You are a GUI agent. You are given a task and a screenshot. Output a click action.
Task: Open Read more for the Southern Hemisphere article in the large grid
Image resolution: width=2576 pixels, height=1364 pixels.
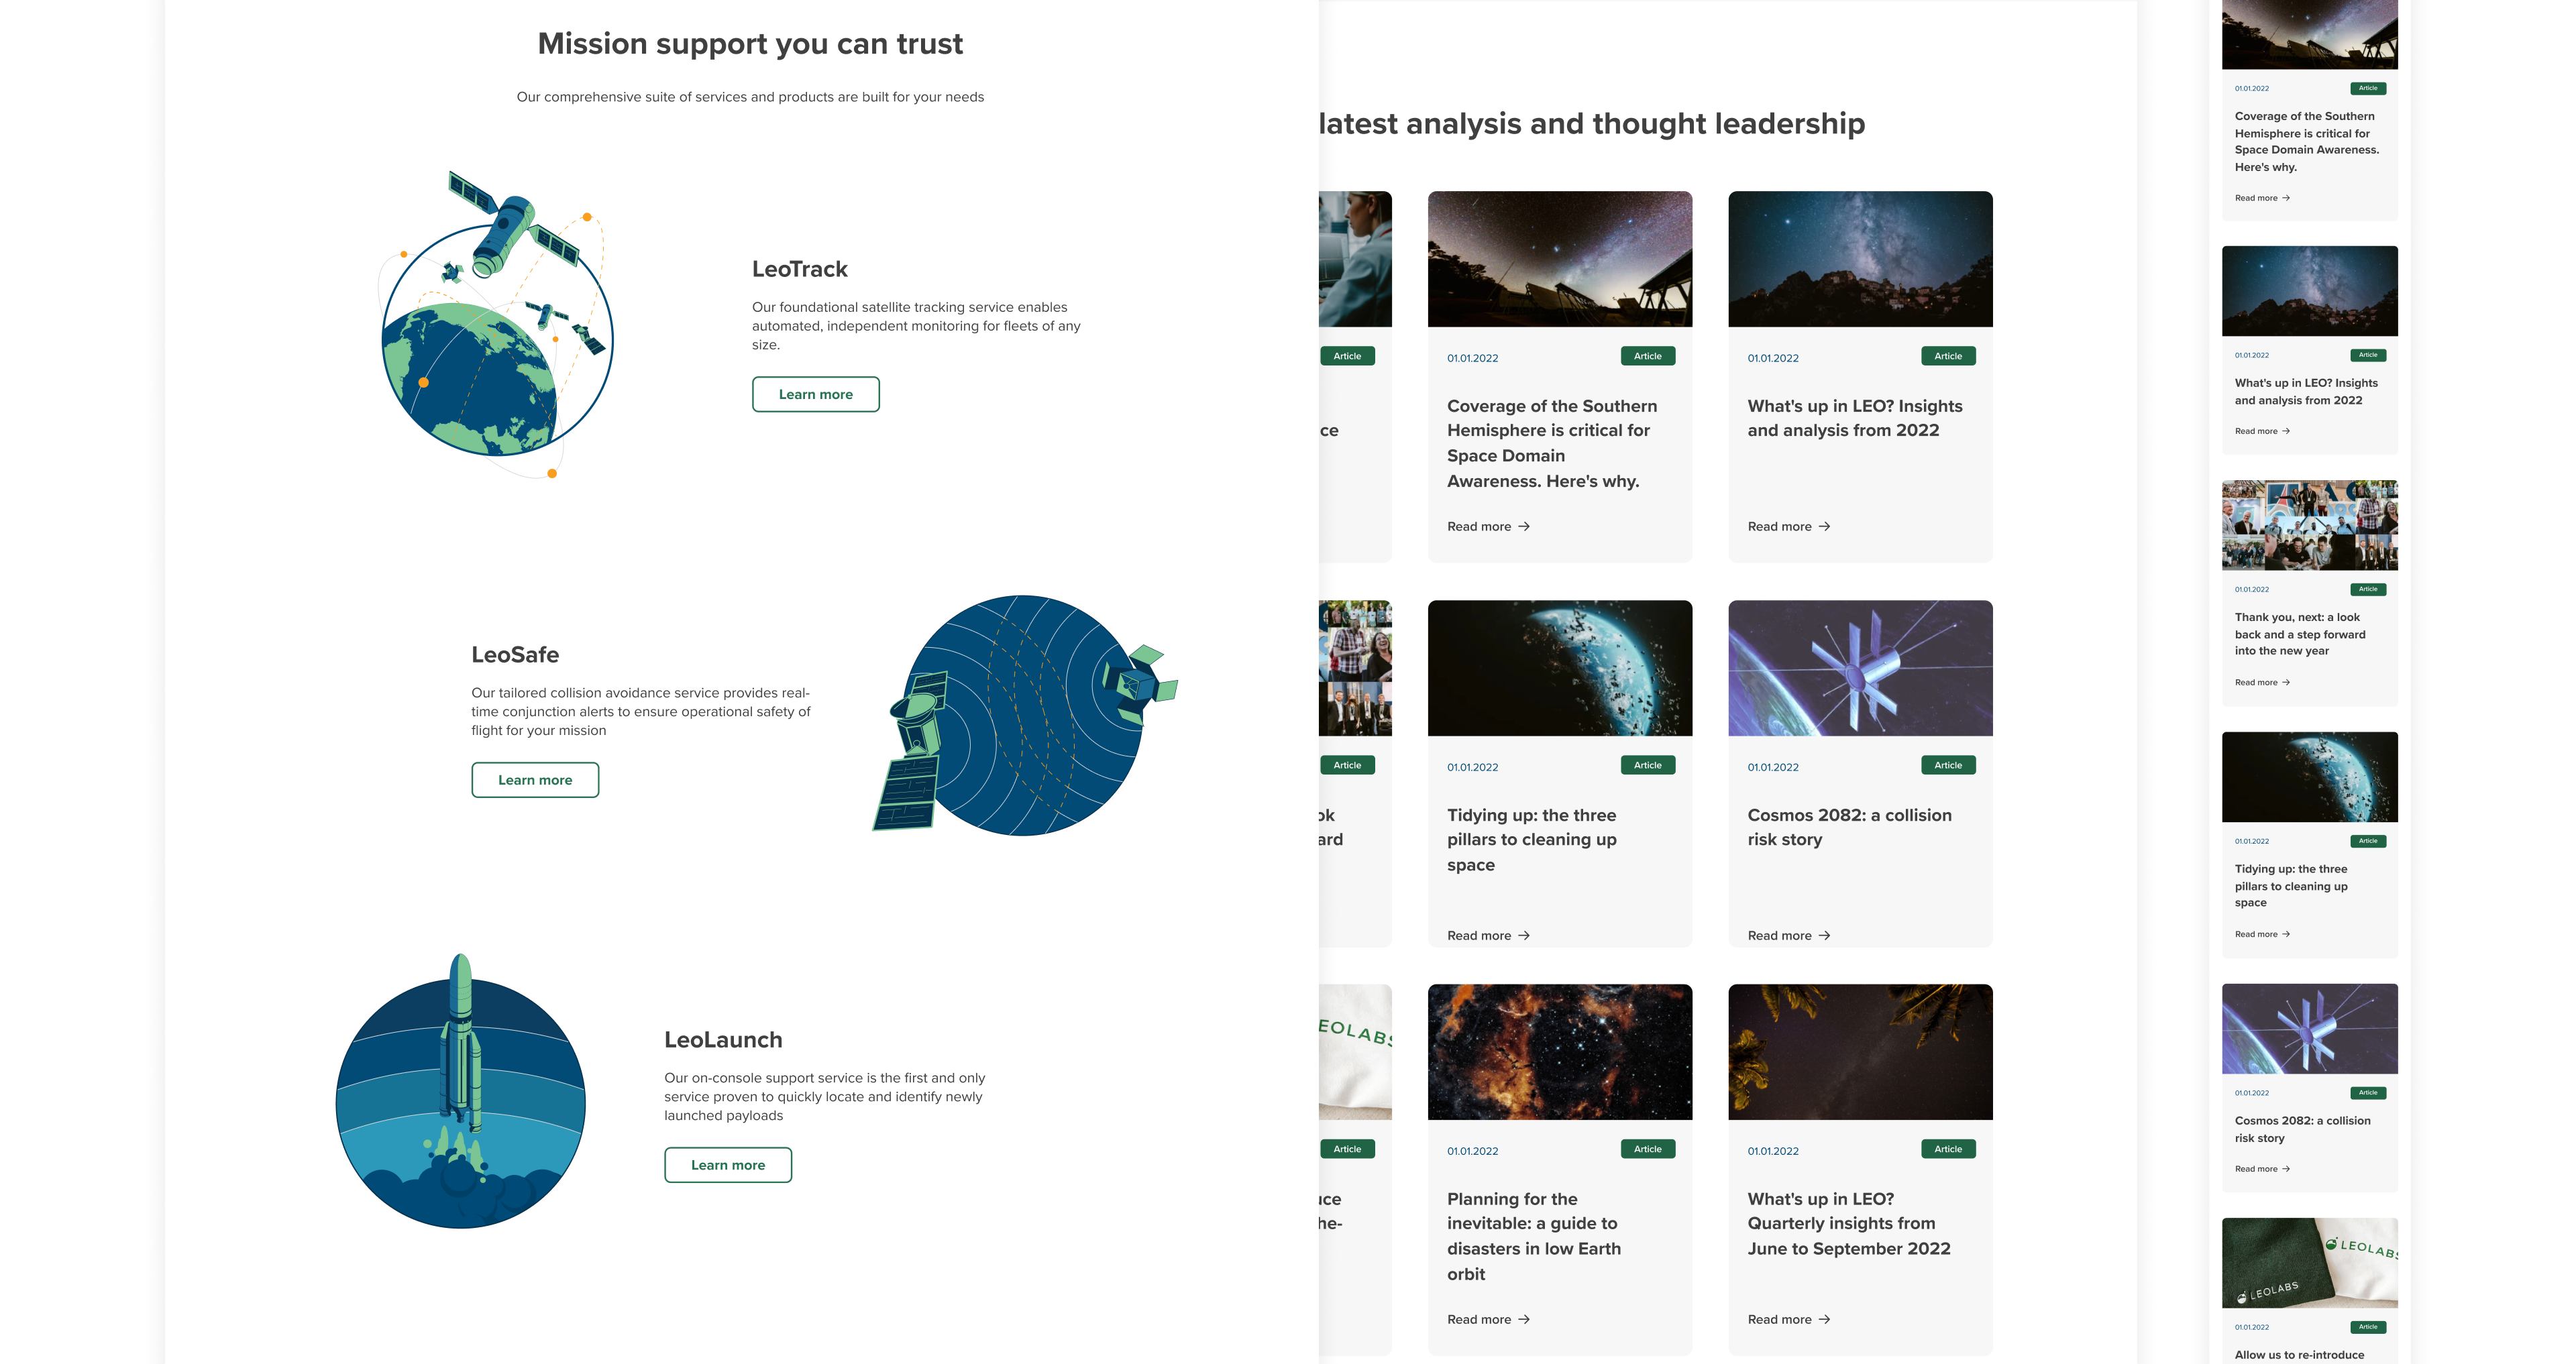1479,527
